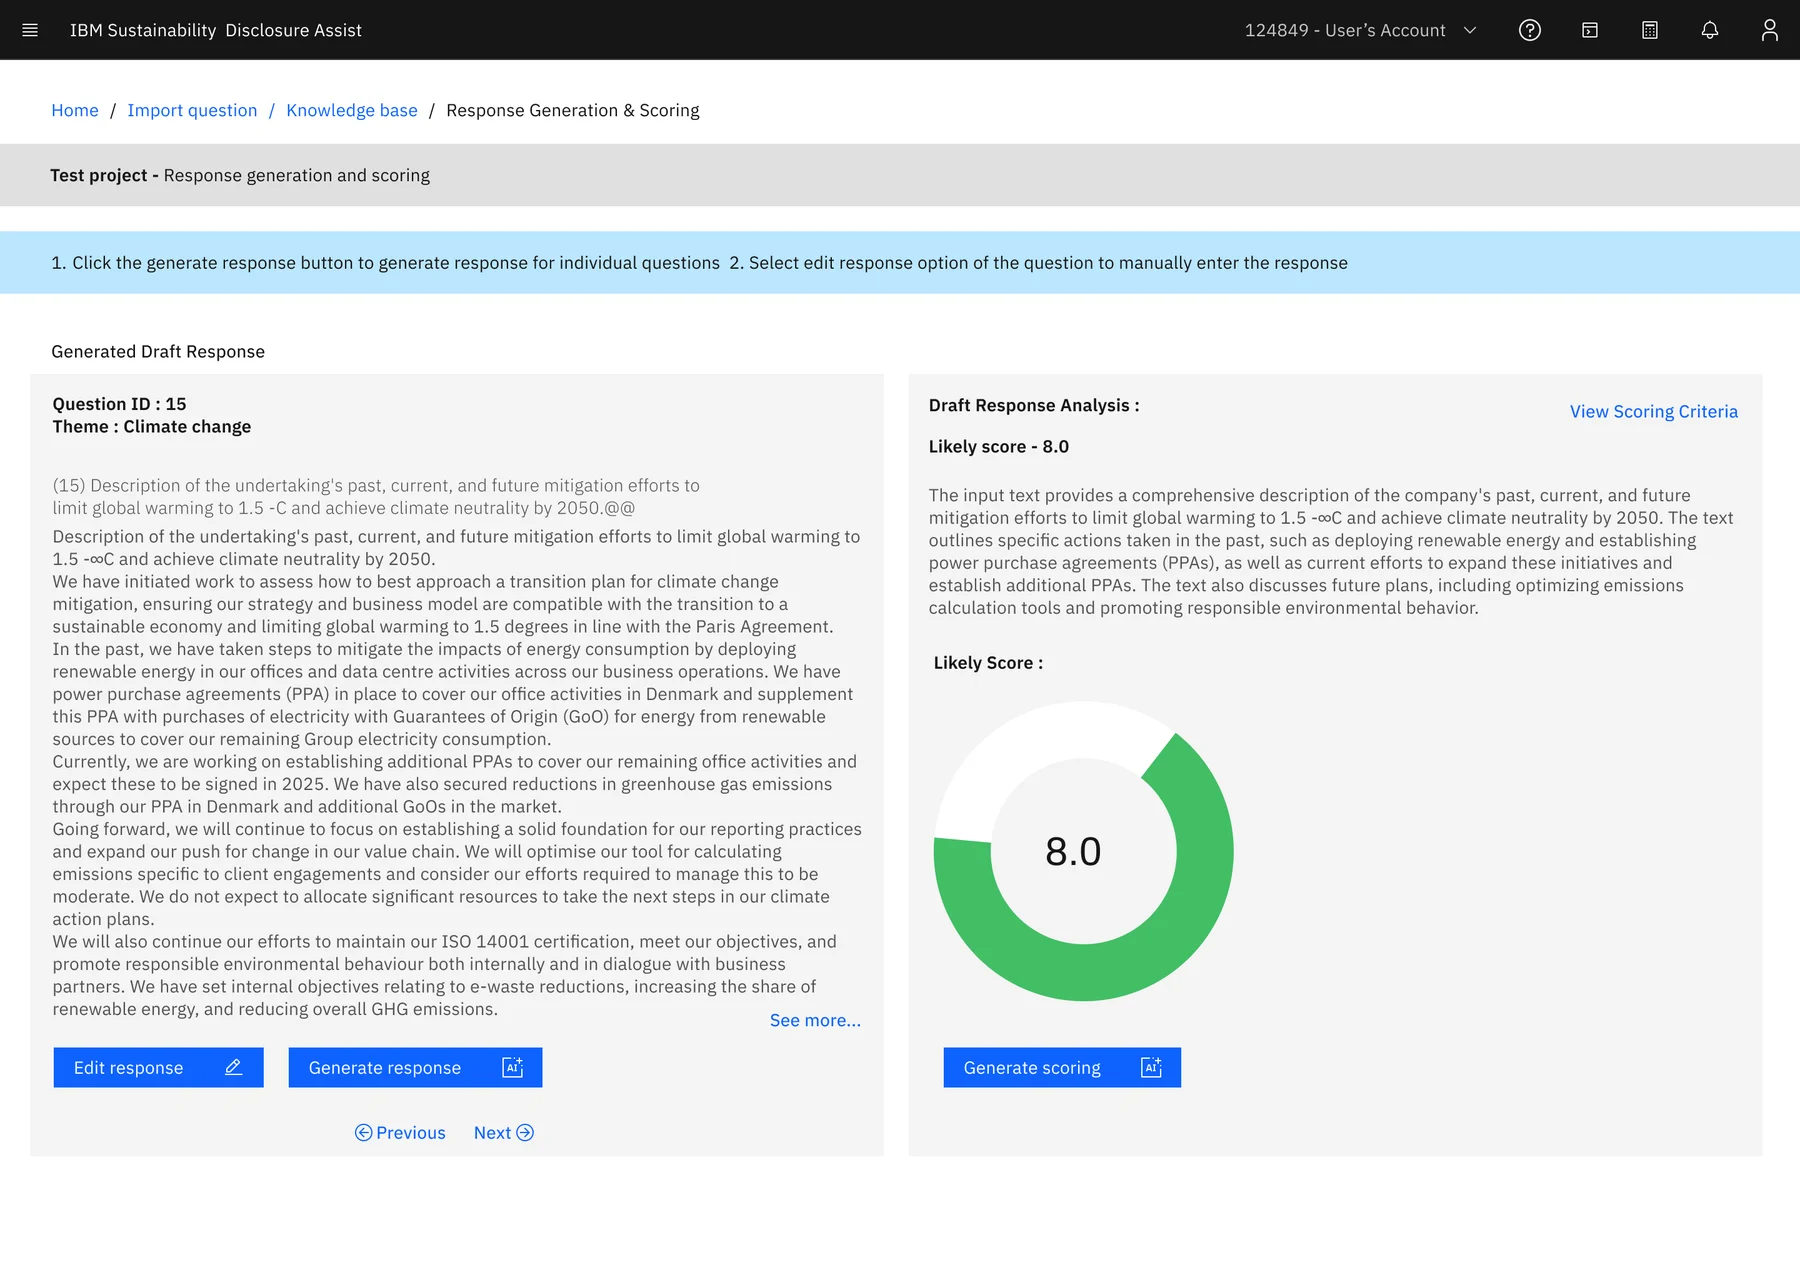Screen dimensions: 1800x1280
Task: Click the Question ID : 15 heading
Action: click(119, 404)
